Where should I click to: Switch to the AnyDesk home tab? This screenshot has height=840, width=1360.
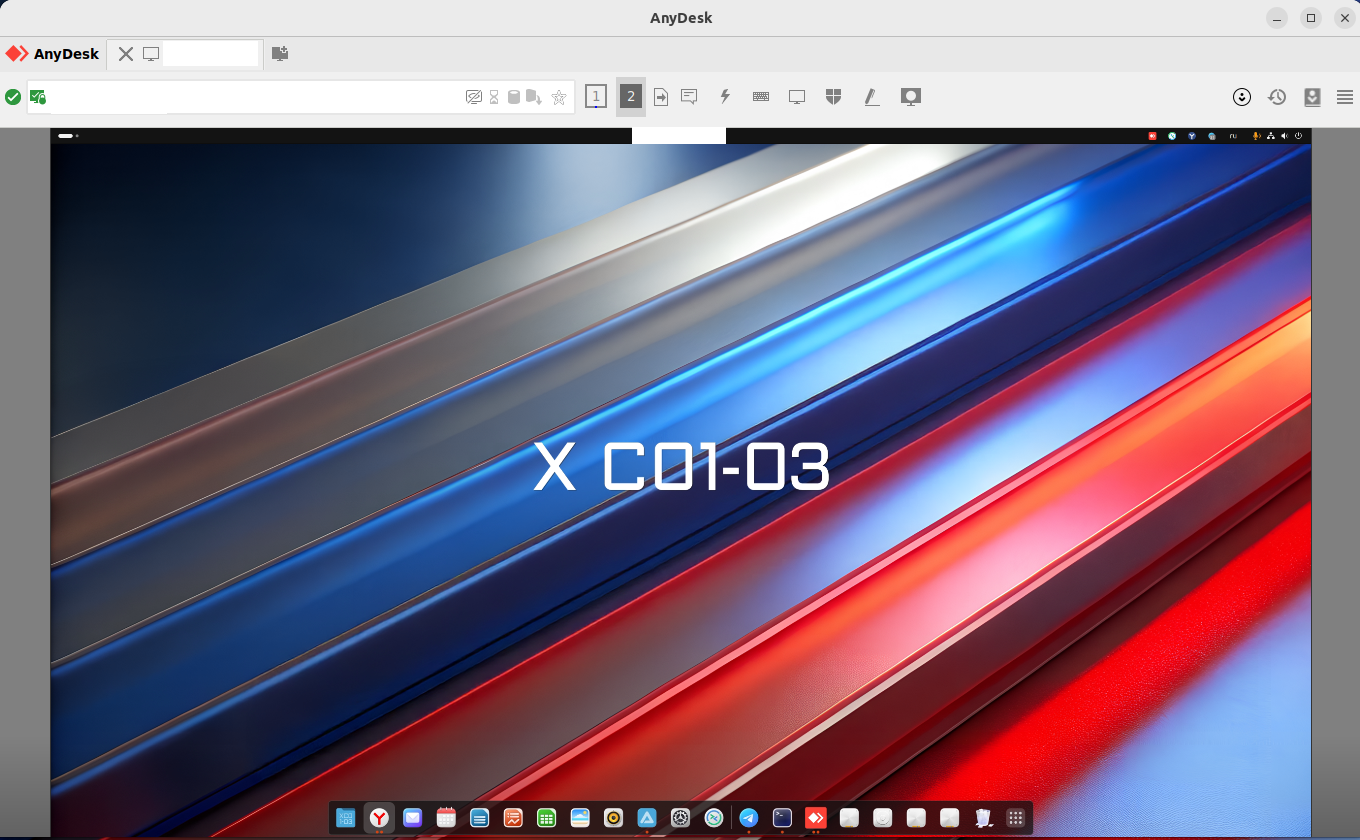pos(53,54)
